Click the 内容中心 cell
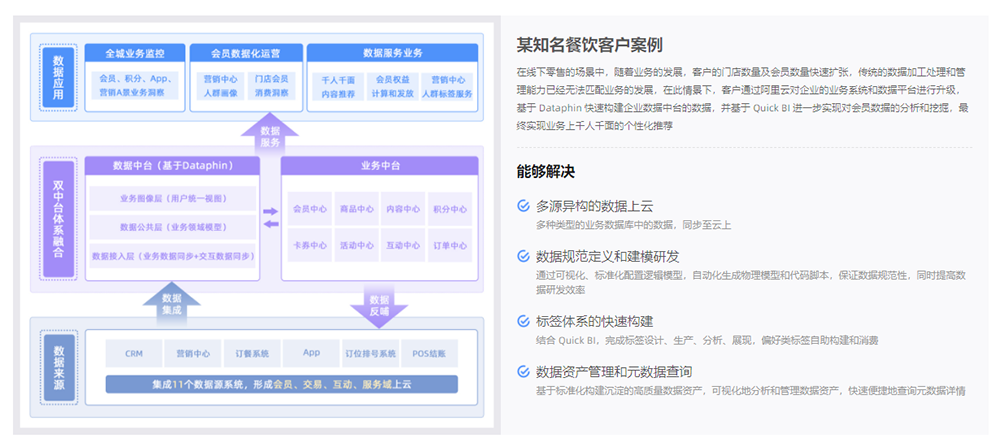Image resolution: width=1000 pixels, height=447 pixels. (x=402, y=209)
